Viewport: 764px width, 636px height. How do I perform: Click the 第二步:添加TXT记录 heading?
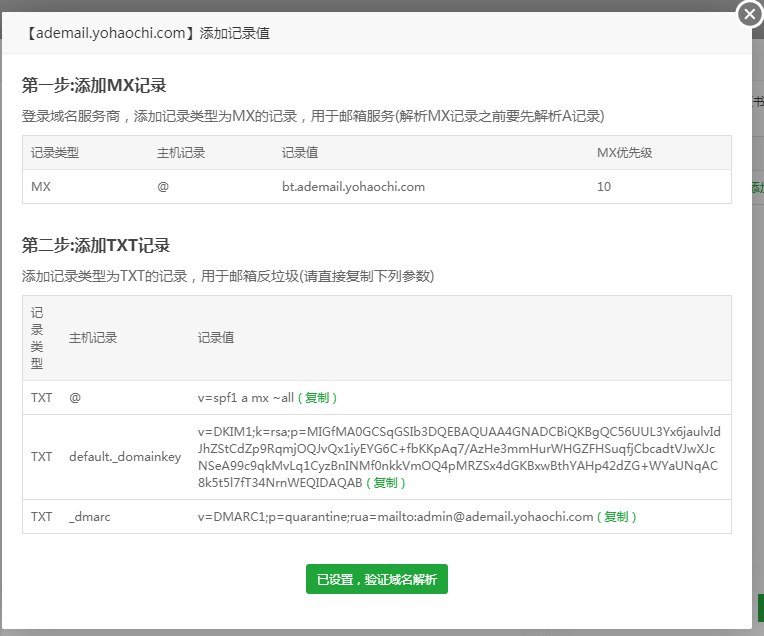96,245
